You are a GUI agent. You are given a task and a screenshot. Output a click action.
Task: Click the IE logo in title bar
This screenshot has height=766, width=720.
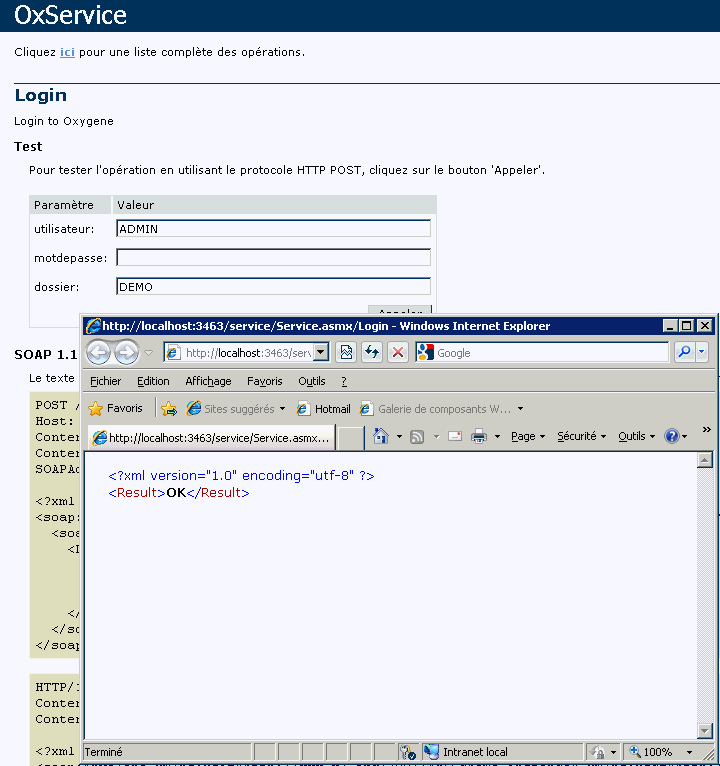pyautogui.click(x=93, y=326)
